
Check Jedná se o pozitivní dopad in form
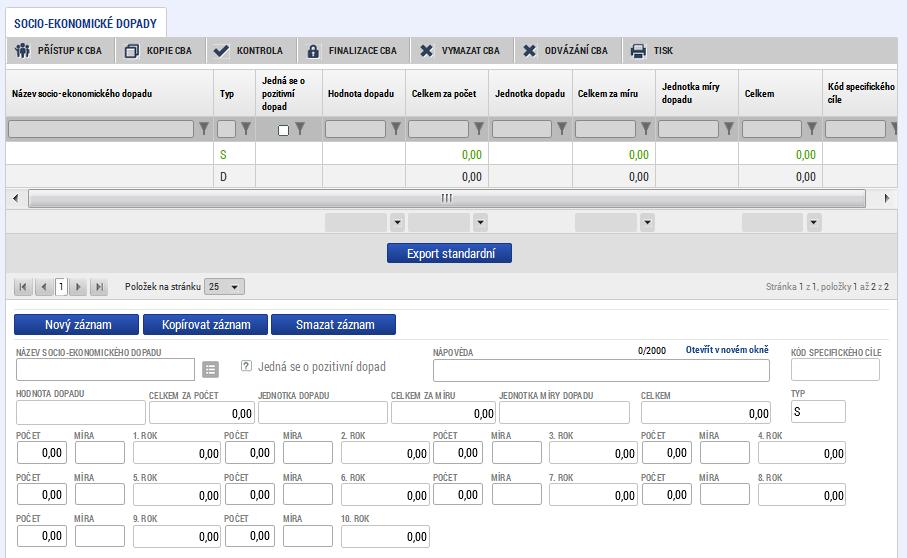tap(246, 366)
